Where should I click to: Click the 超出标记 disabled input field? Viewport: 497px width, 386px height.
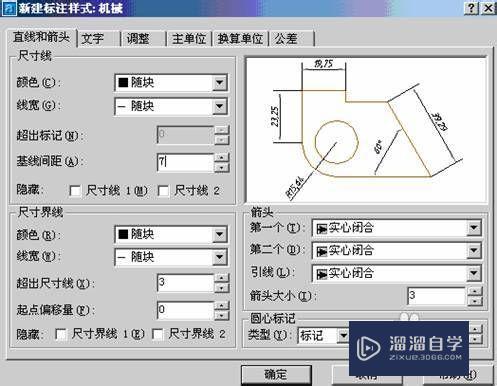point(185,135)
